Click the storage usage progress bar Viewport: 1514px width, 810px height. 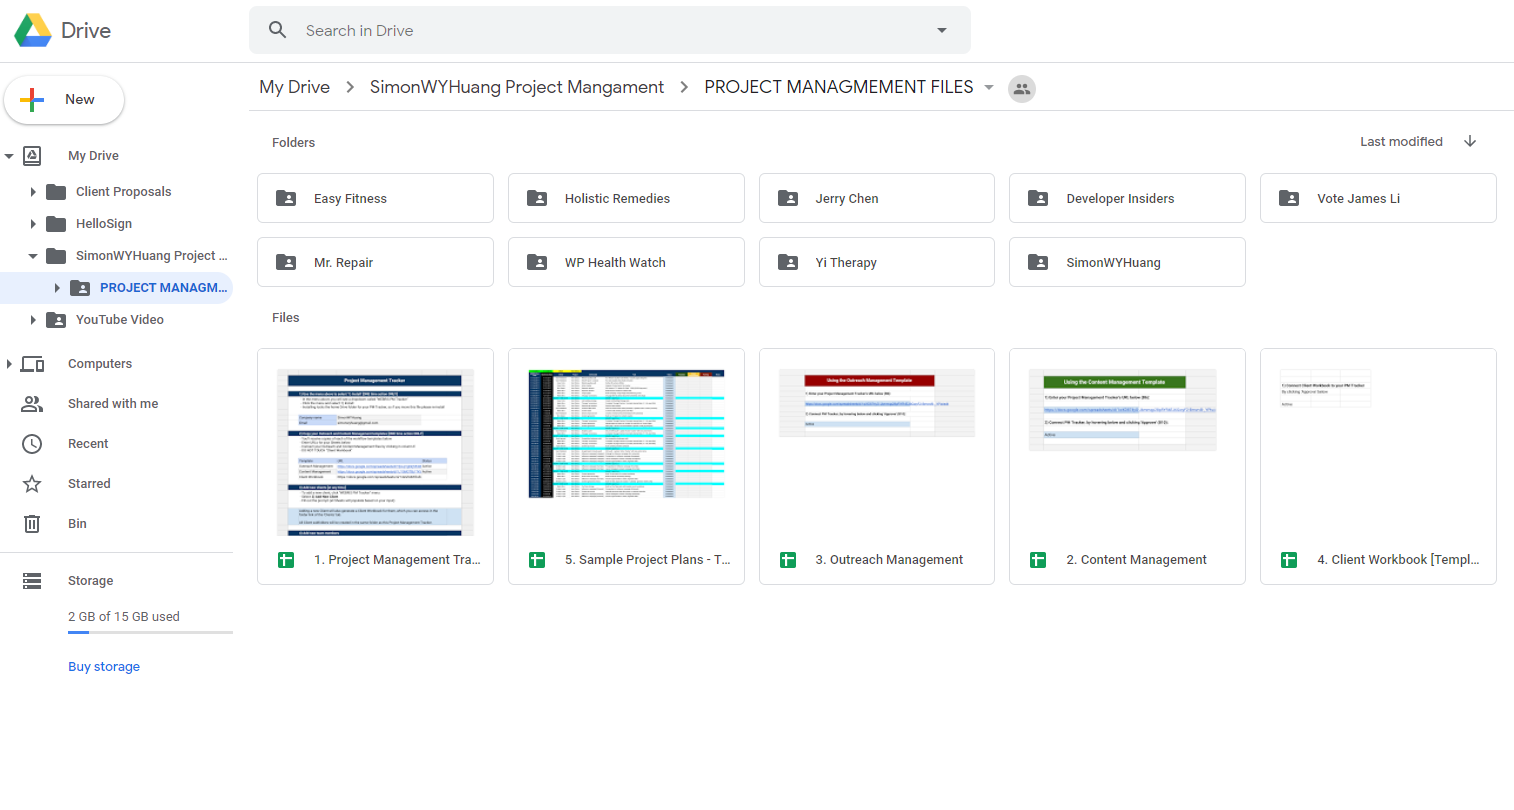[150, 632]
